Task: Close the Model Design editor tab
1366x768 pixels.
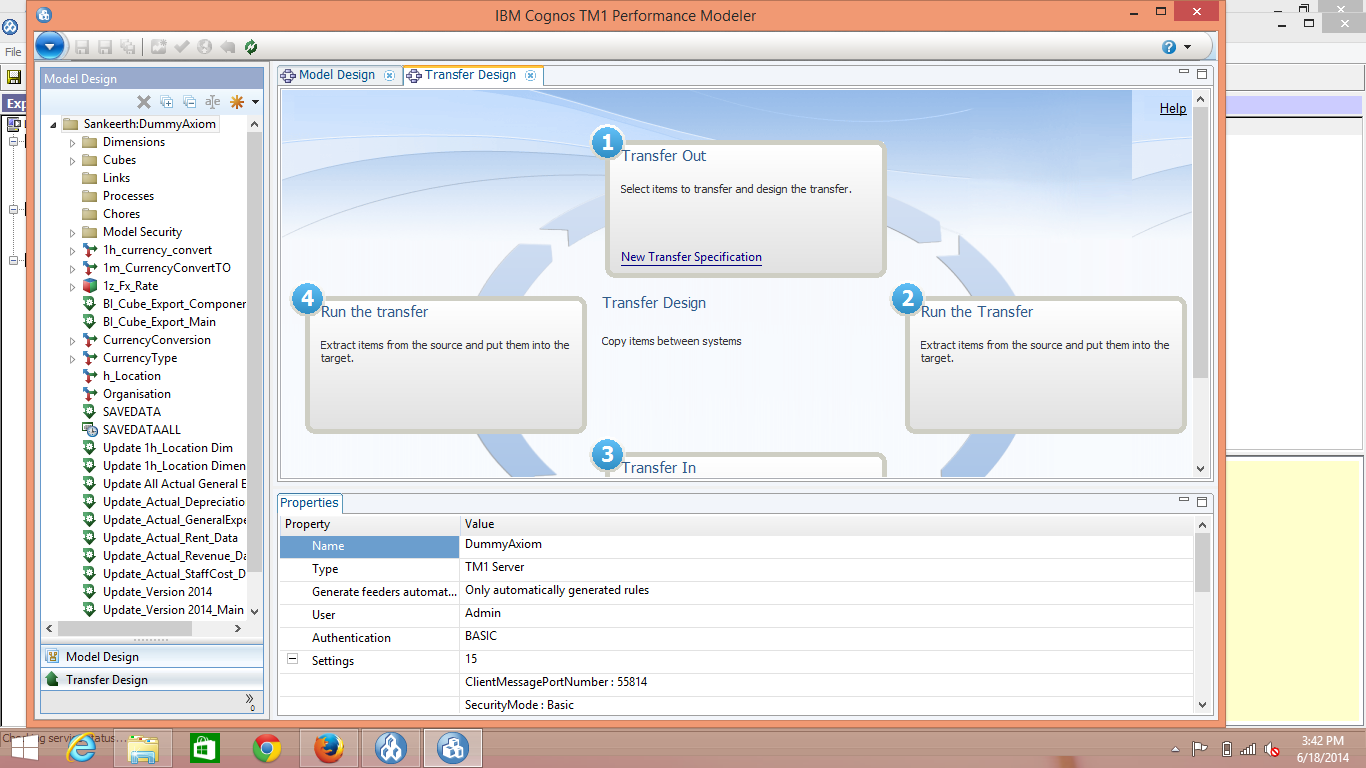Action: tap(390, 75)
